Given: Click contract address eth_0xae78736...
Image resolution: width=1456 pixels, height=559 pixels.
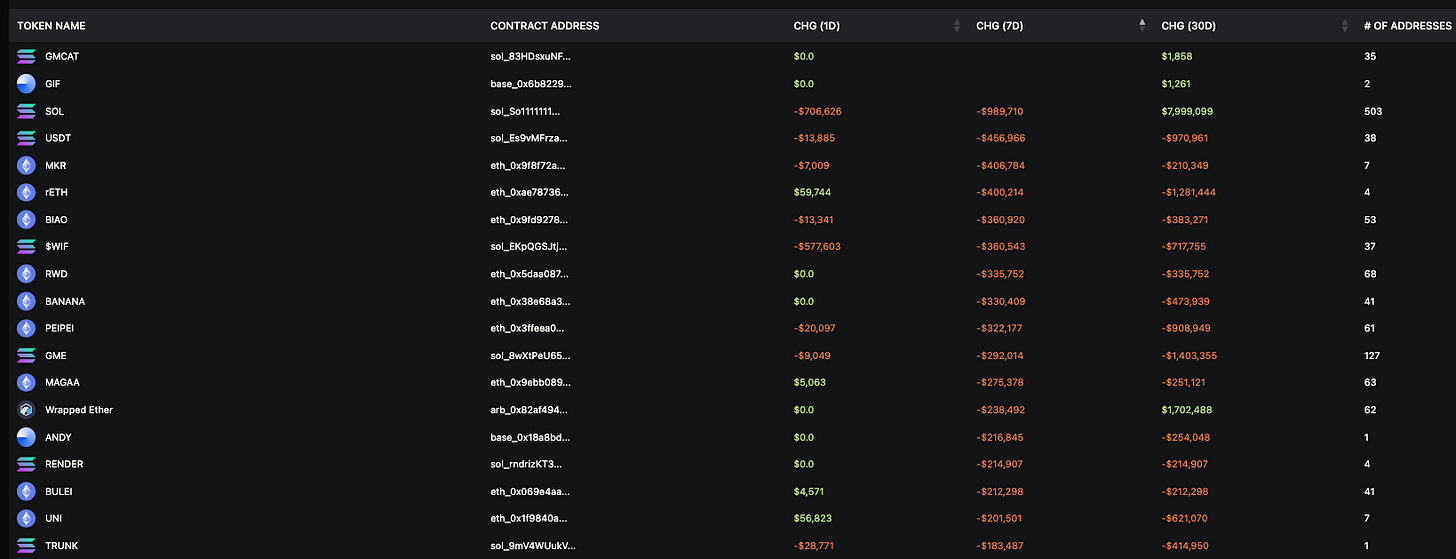Looking at the screenshot, I should [530, 192].
